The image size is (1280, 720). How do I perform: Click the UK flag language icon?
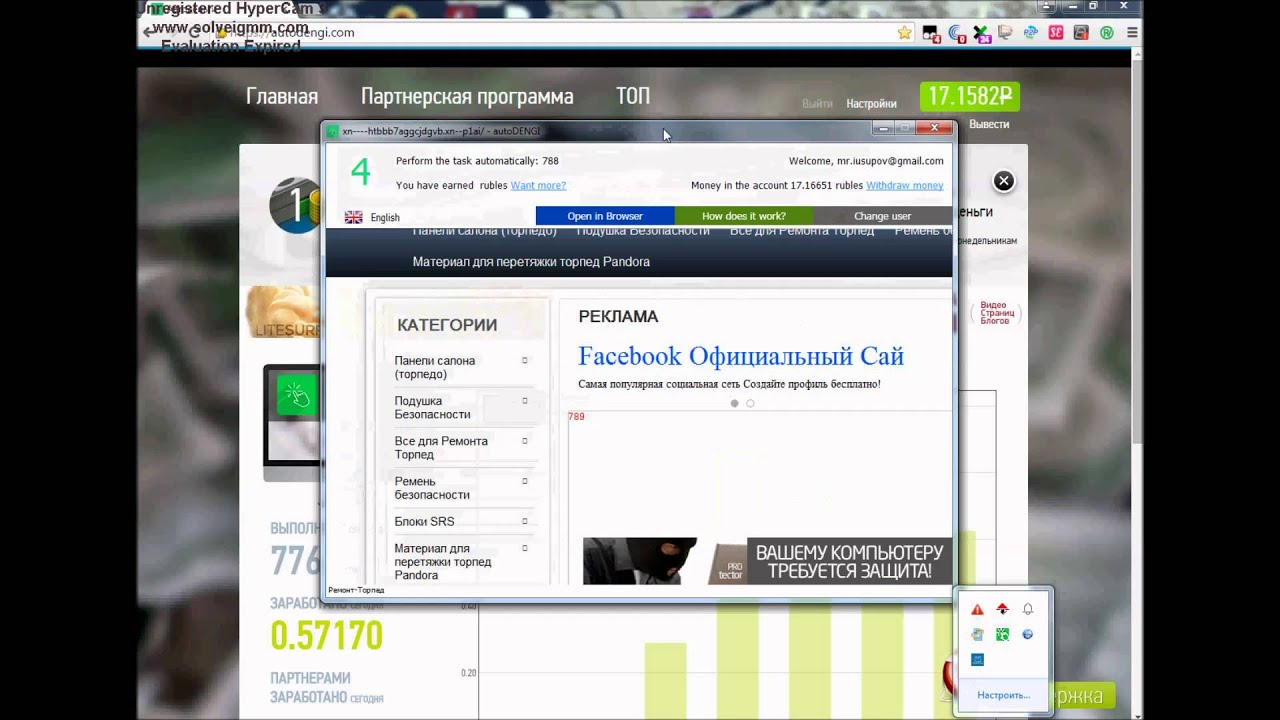(353, 217)
